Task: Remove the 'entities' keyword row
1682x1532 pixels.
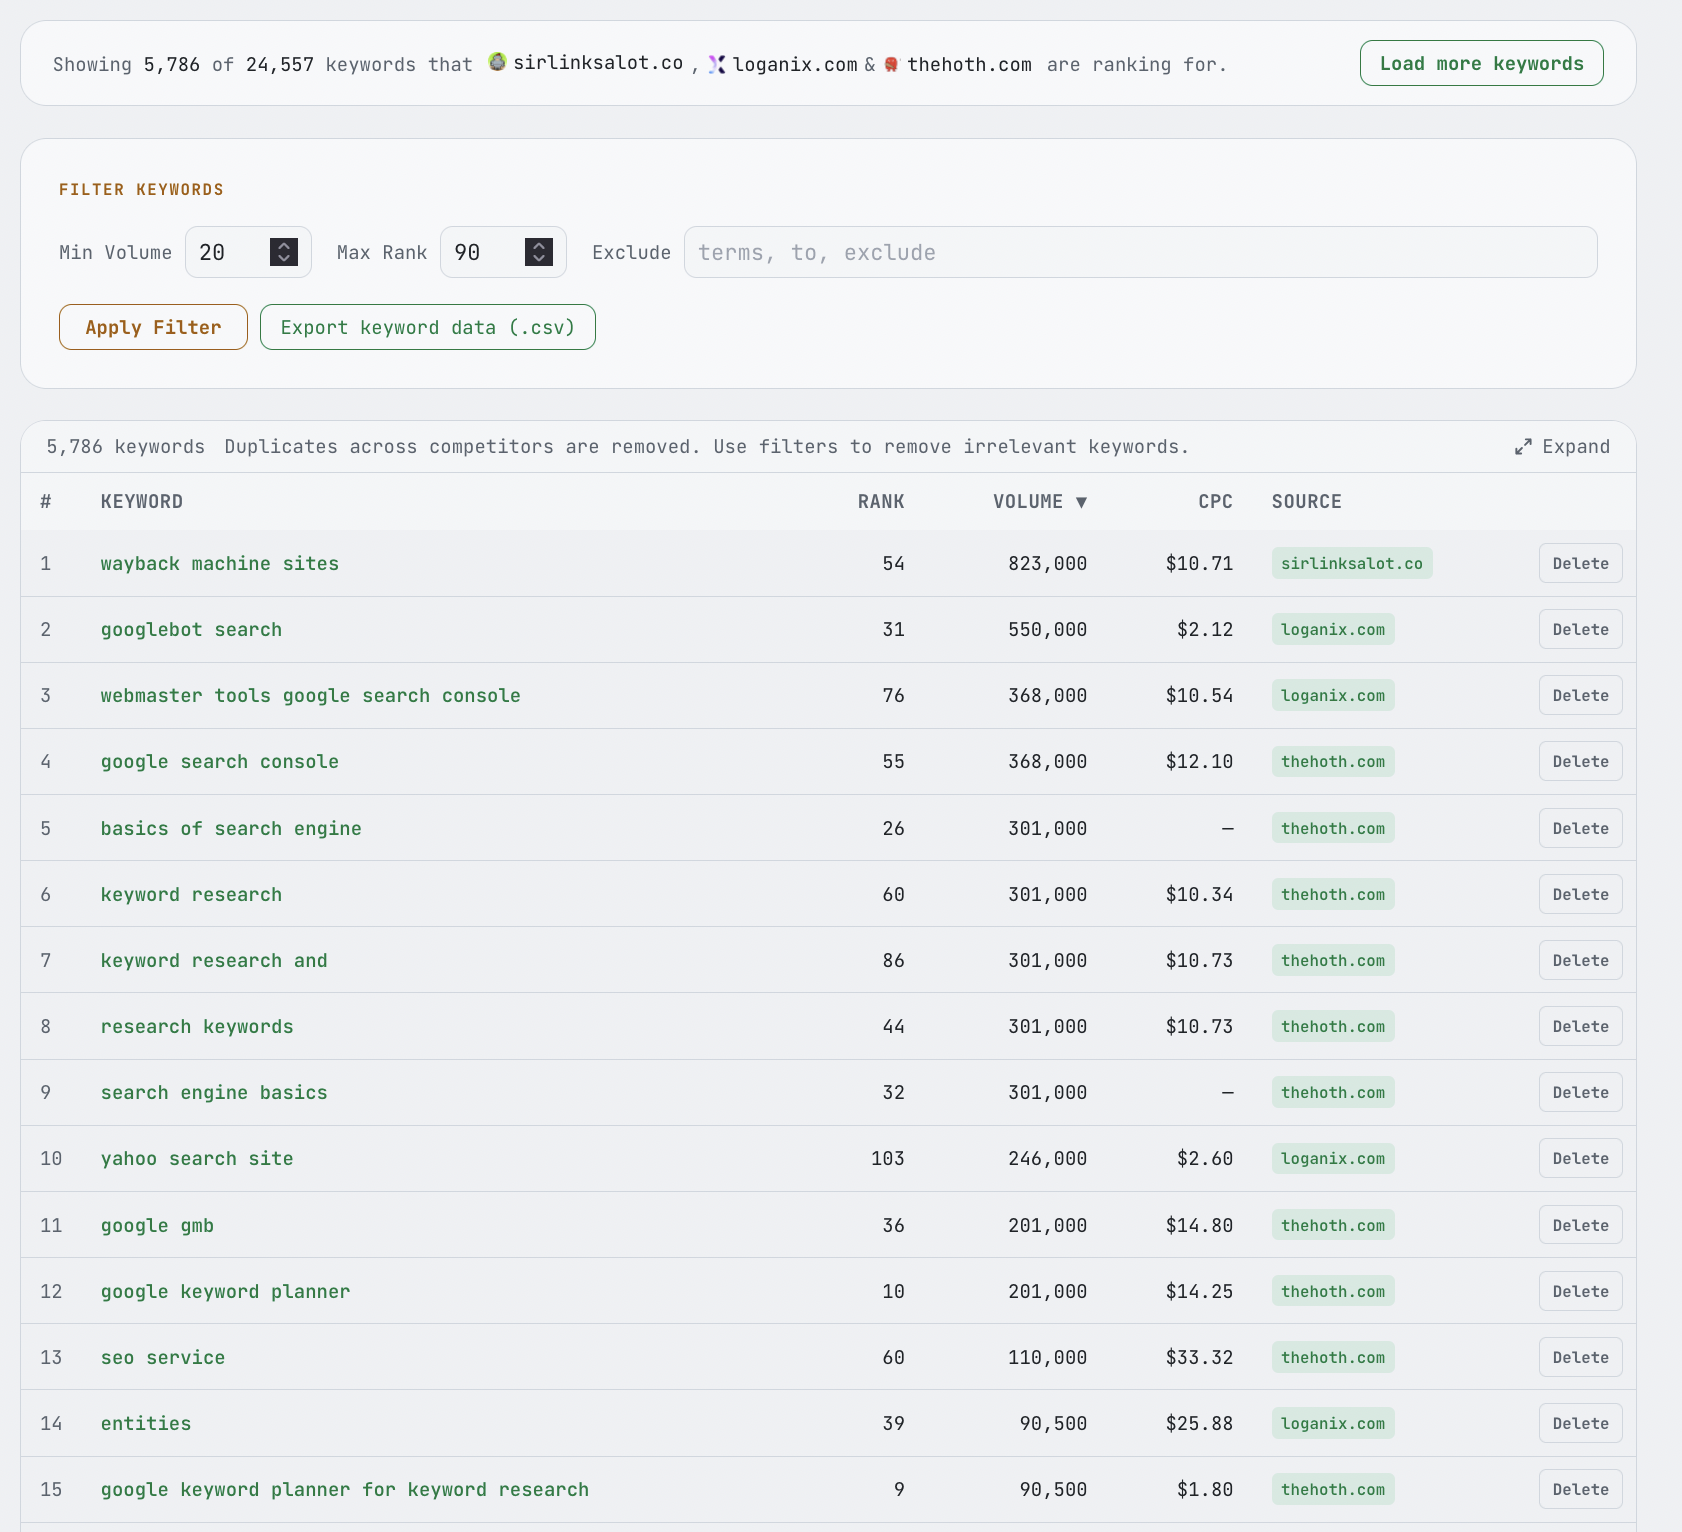Action: pos(1580,1423)
